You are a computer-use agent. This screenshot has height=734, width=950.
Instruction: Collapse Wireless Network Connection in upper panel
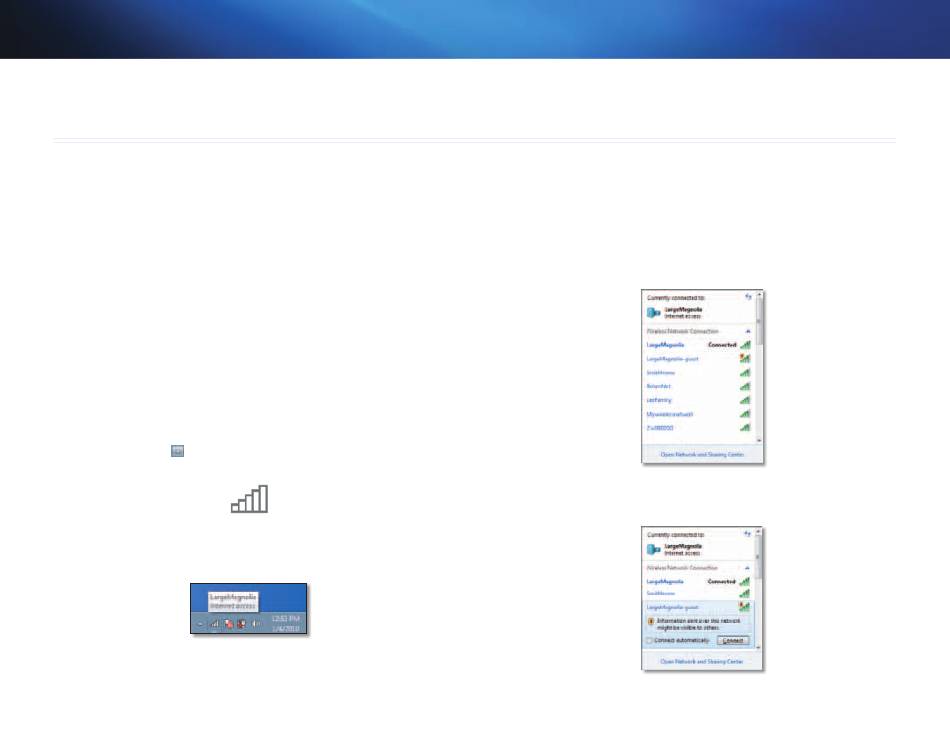(745, 331)
